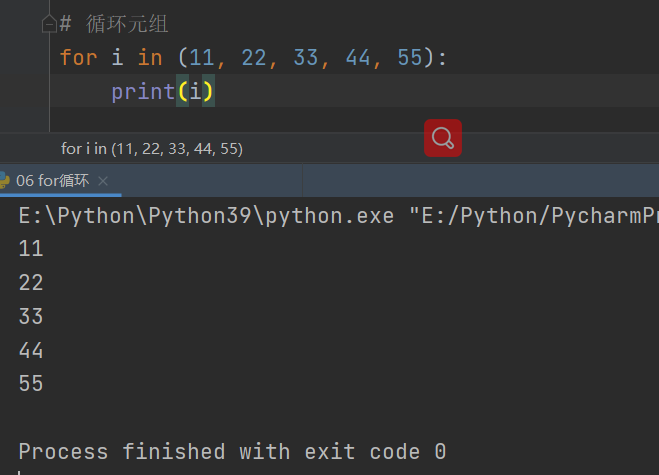Click the number 33 inside the code tuple

(x=306, y=58)
